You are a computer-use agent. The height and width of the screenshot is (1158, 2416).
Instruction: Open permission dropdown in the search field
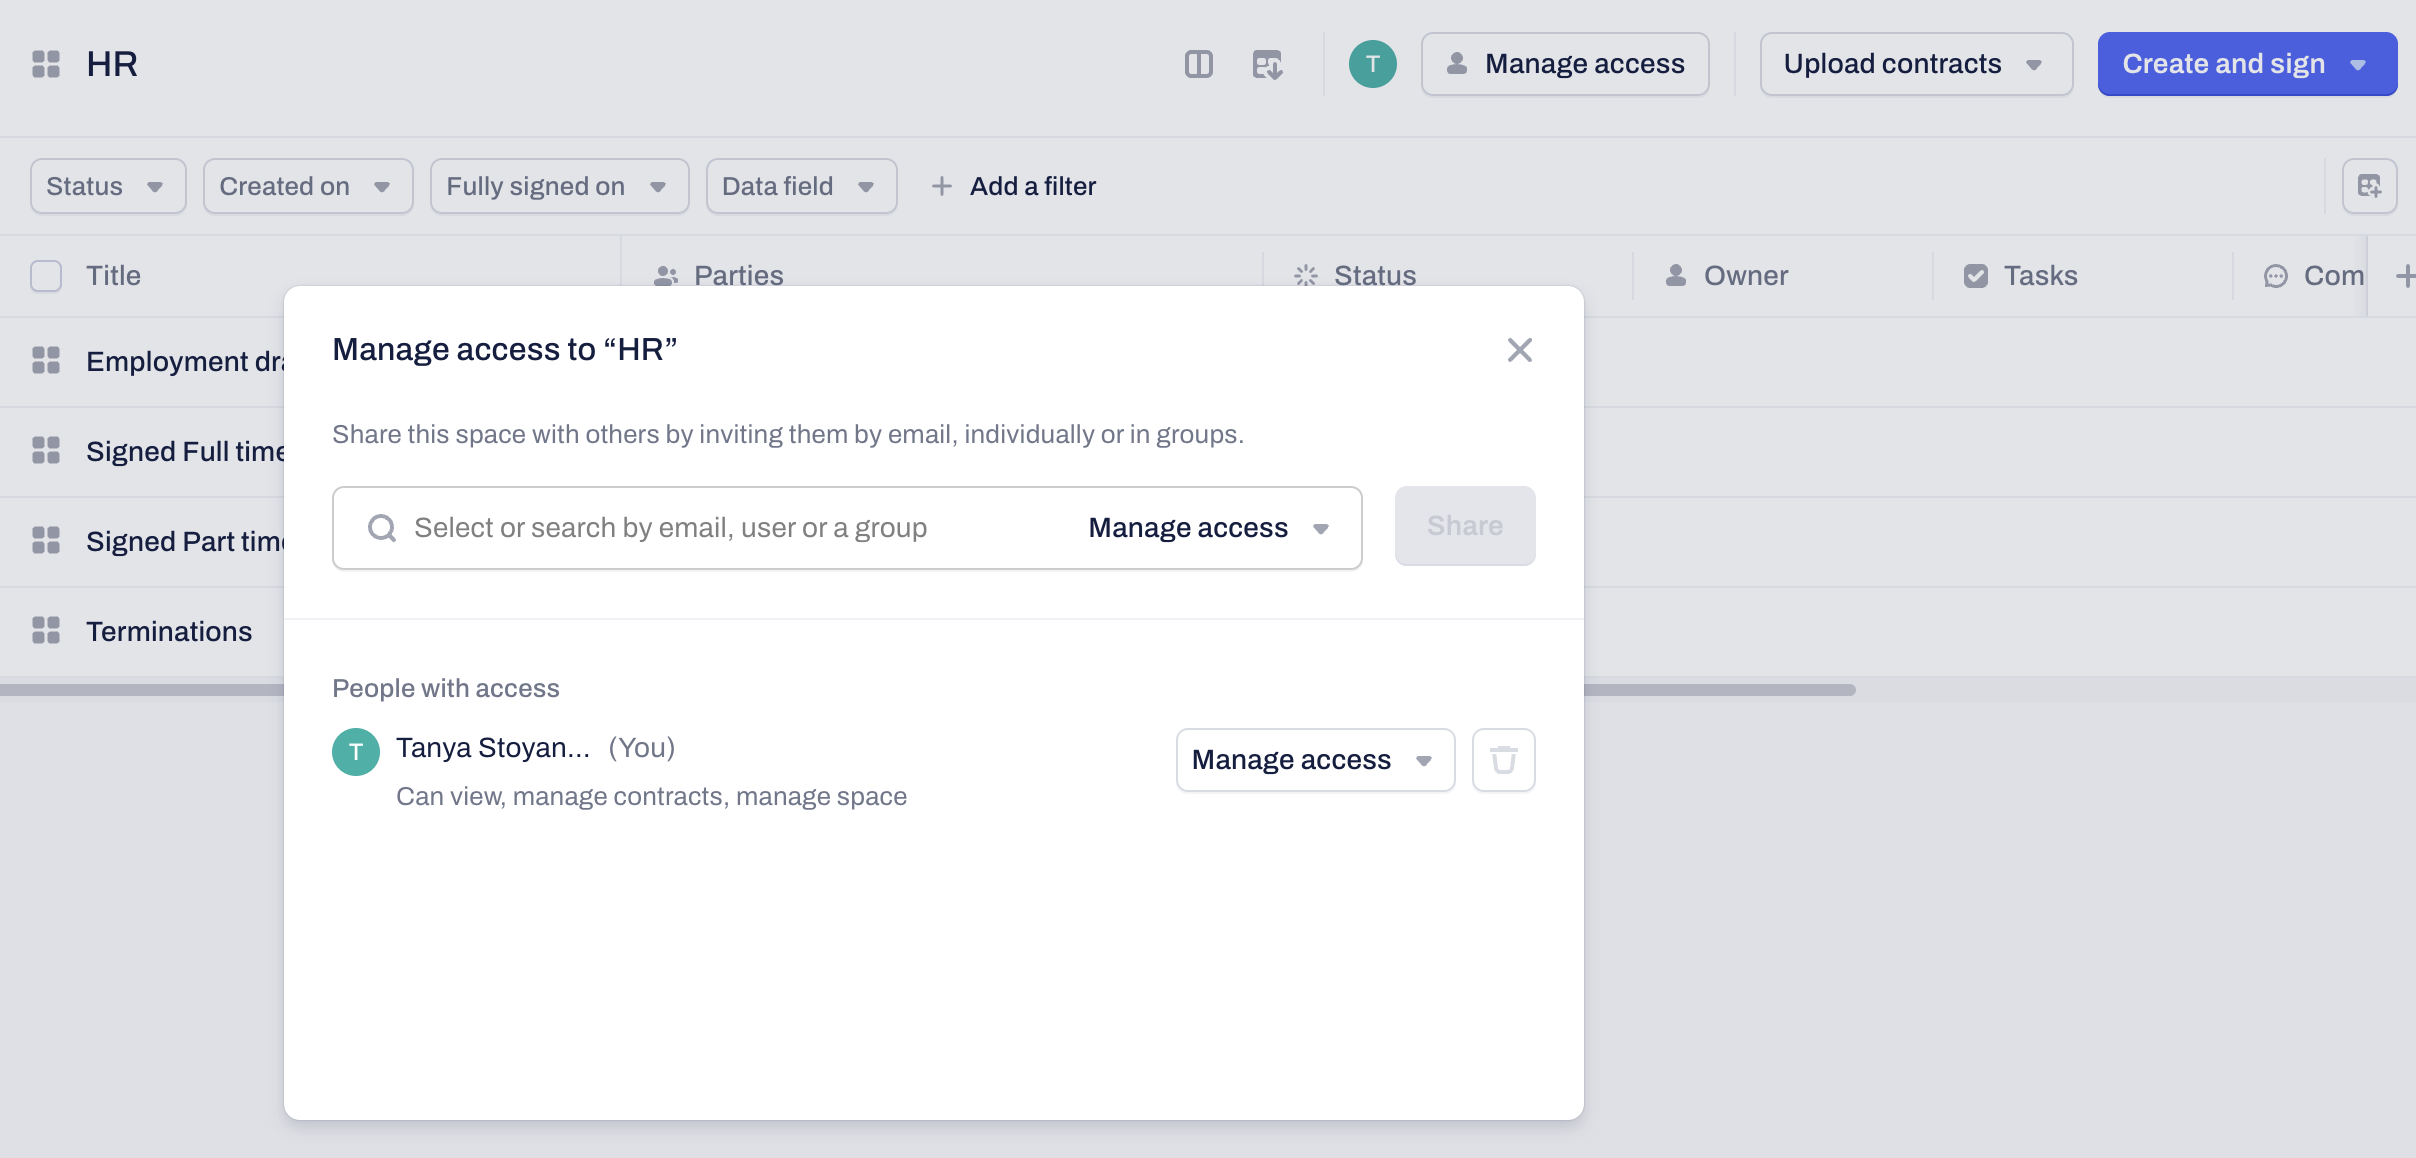point(1209,528)
